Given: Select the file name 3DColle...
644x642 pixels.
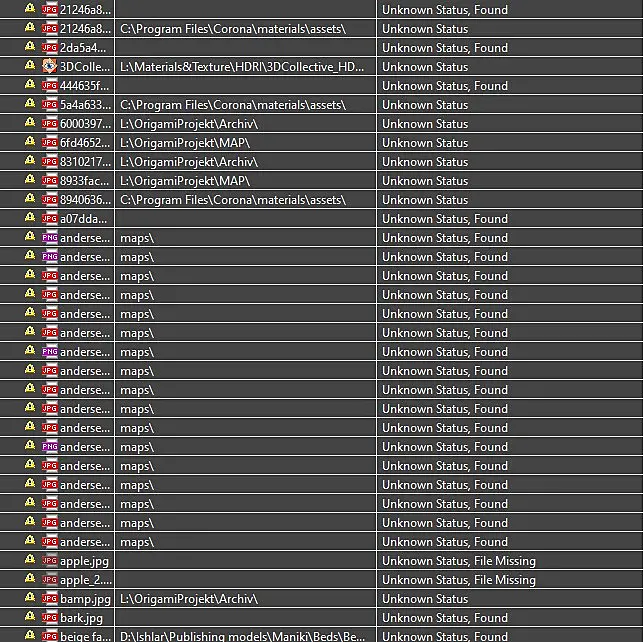Looking at the screenshot, I should click(85, 67).
